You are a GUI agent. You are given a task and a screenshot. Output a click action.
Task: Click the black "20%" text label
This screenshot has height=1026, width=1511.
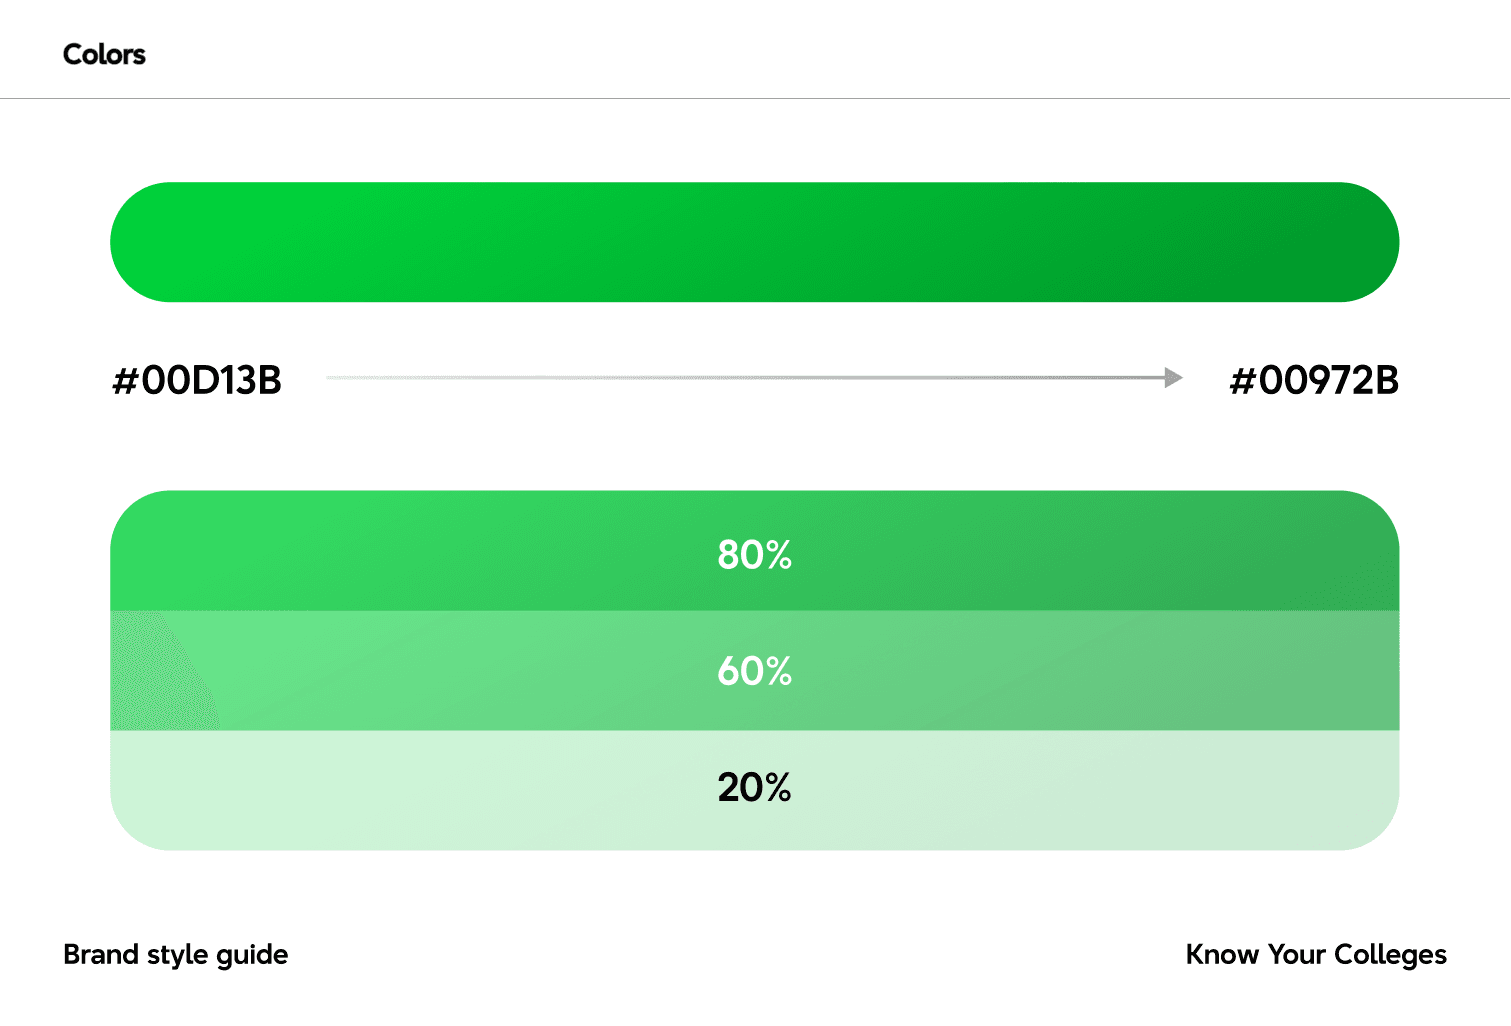(755, 788)
